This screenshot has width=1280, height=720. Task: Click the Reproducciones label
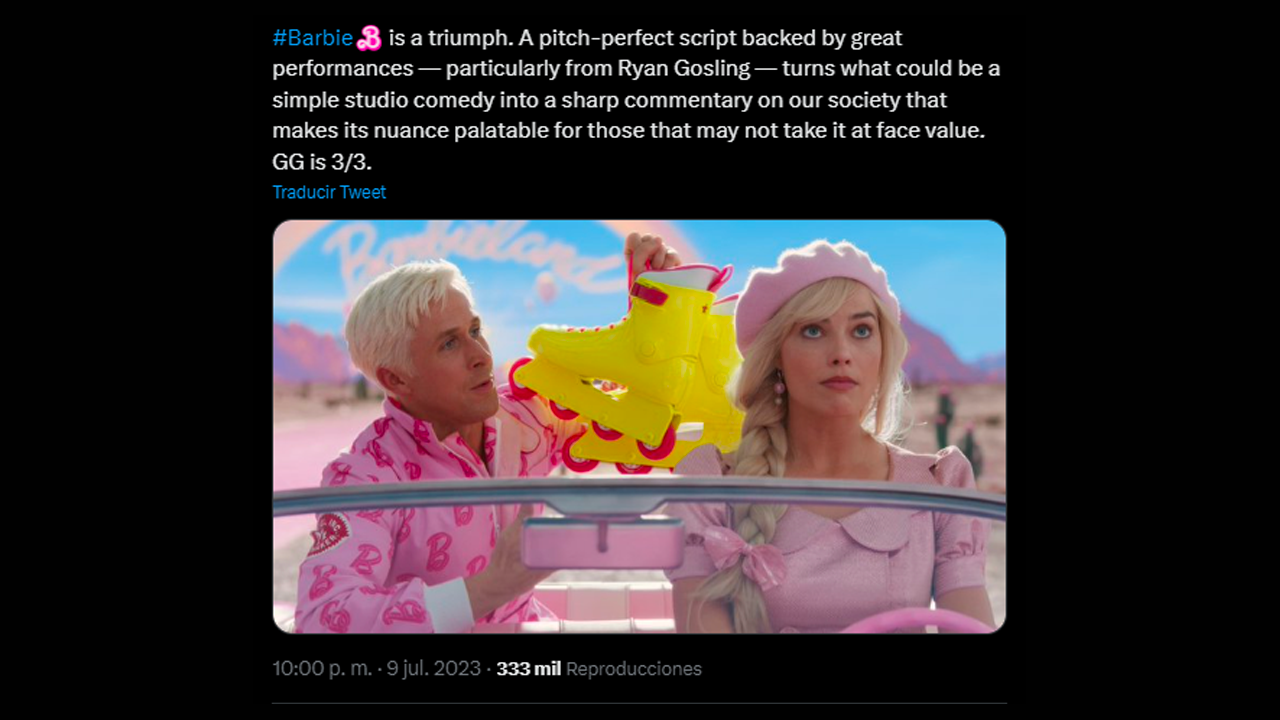(634, 669)
